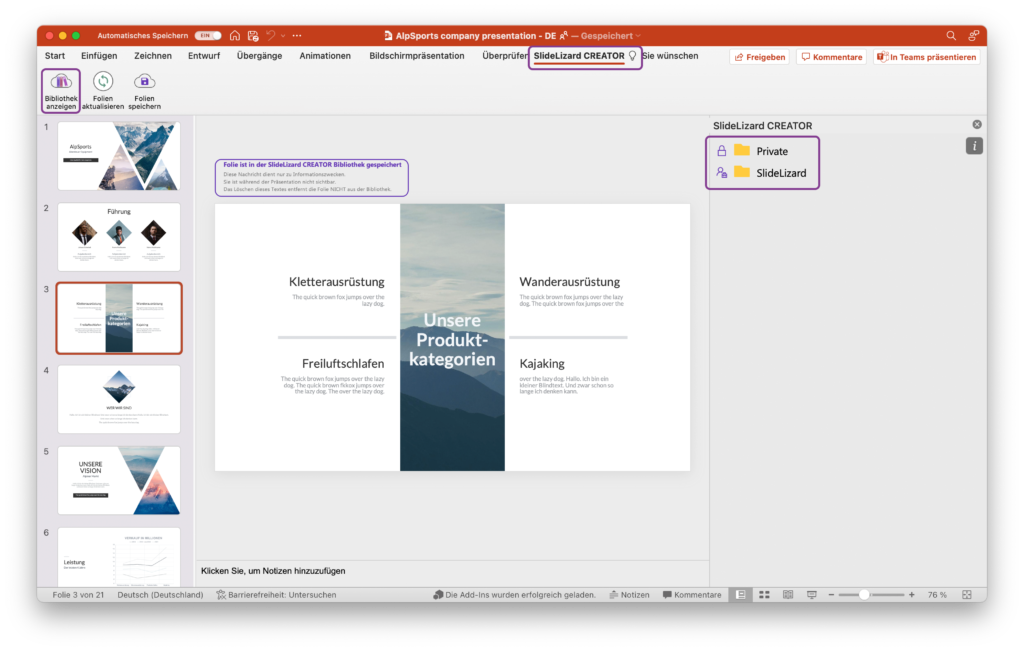Click the Unsere Produktkategorien title text

tap(452, 340)
